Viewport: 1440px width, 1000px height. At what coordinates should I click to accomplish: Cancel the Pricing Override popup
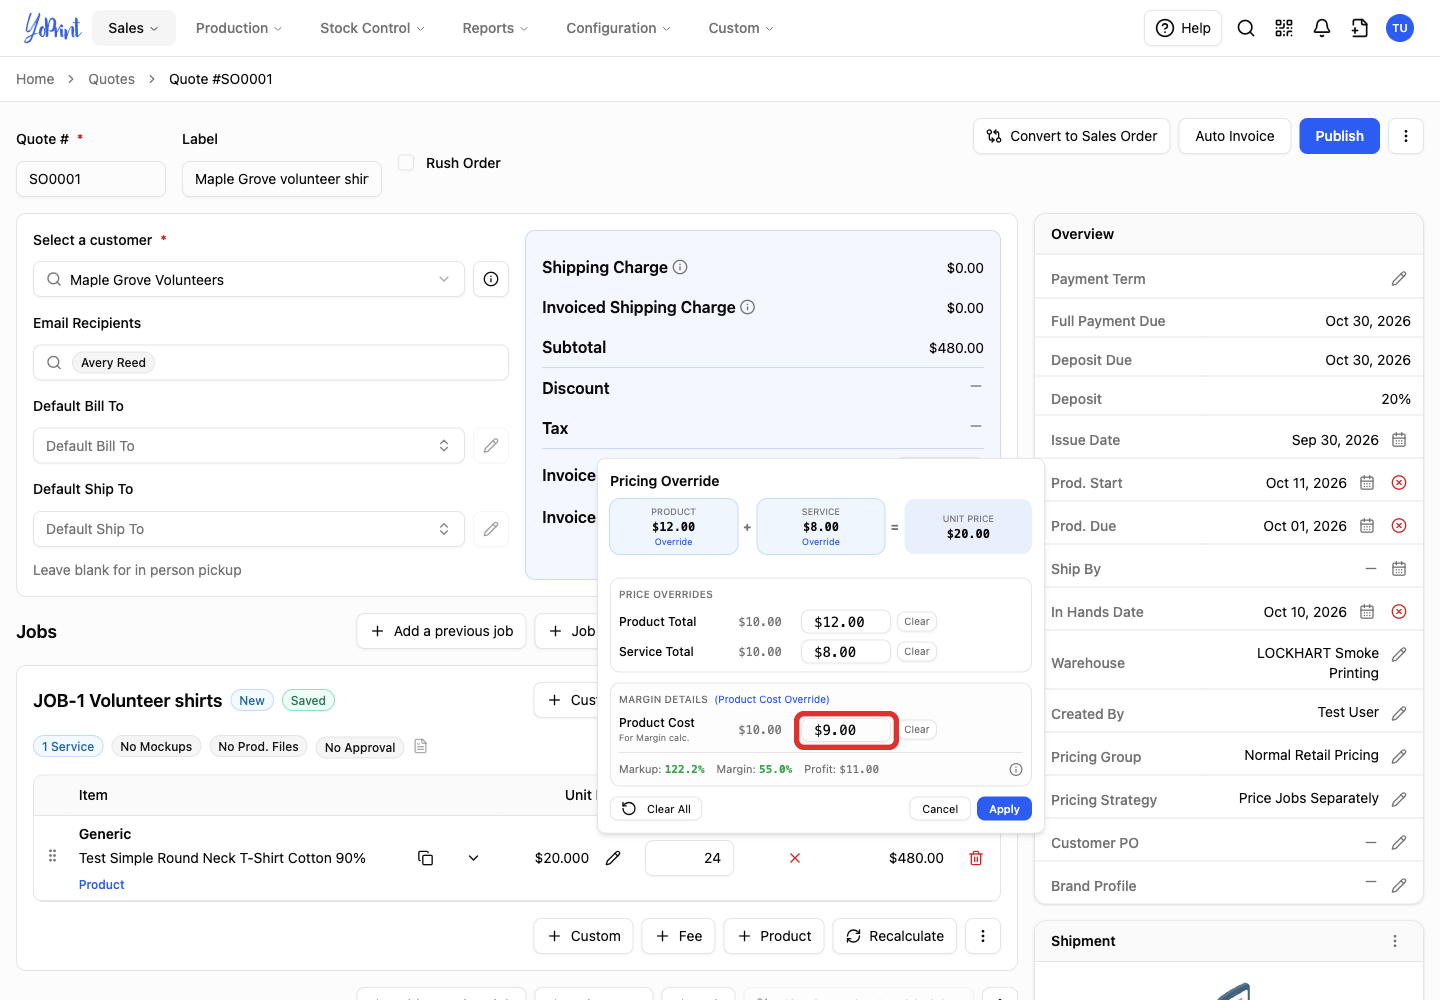pyautogui.click(x=940, y=809)
